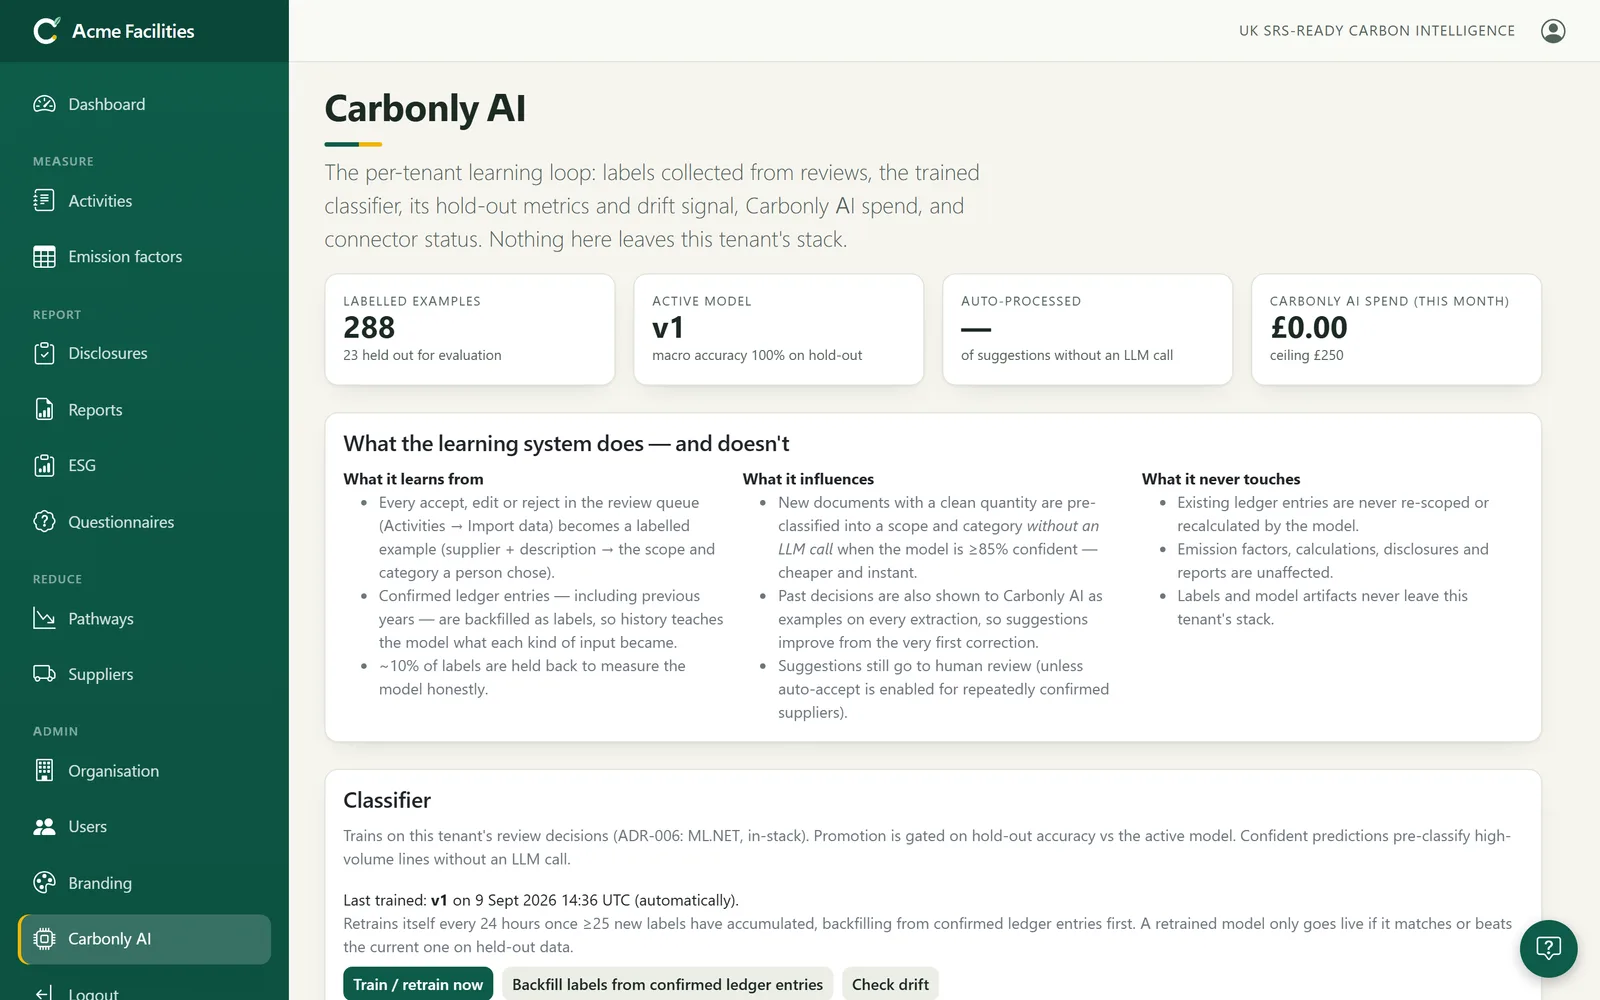Click 'What it learns from' heading

(x=413, y=479)
